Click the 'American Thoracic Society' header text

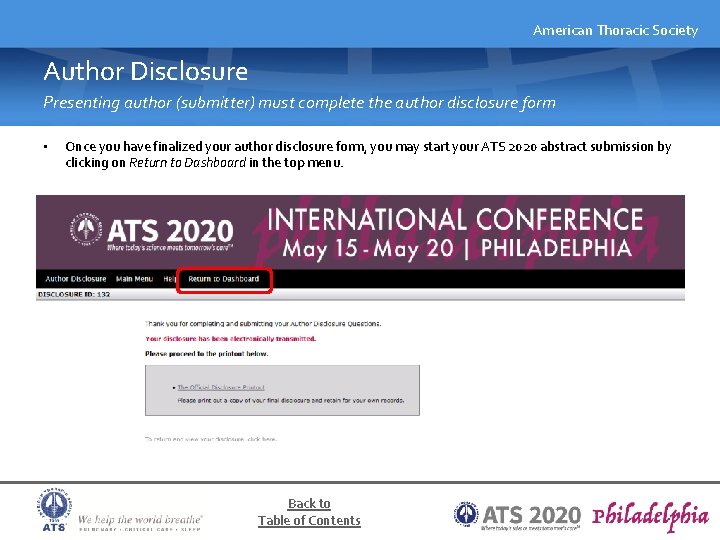(x=615, y=30)
